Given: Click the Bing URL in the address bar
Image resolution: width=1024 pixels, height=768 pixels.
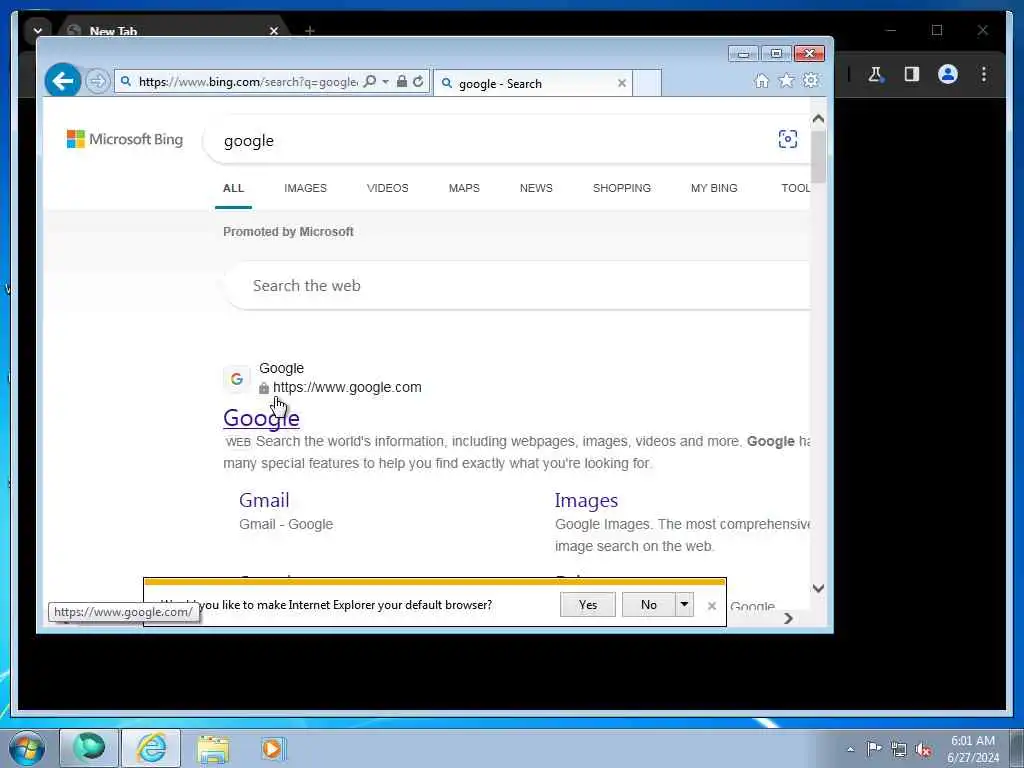Looking at the screenshot, I should [248, 82].
